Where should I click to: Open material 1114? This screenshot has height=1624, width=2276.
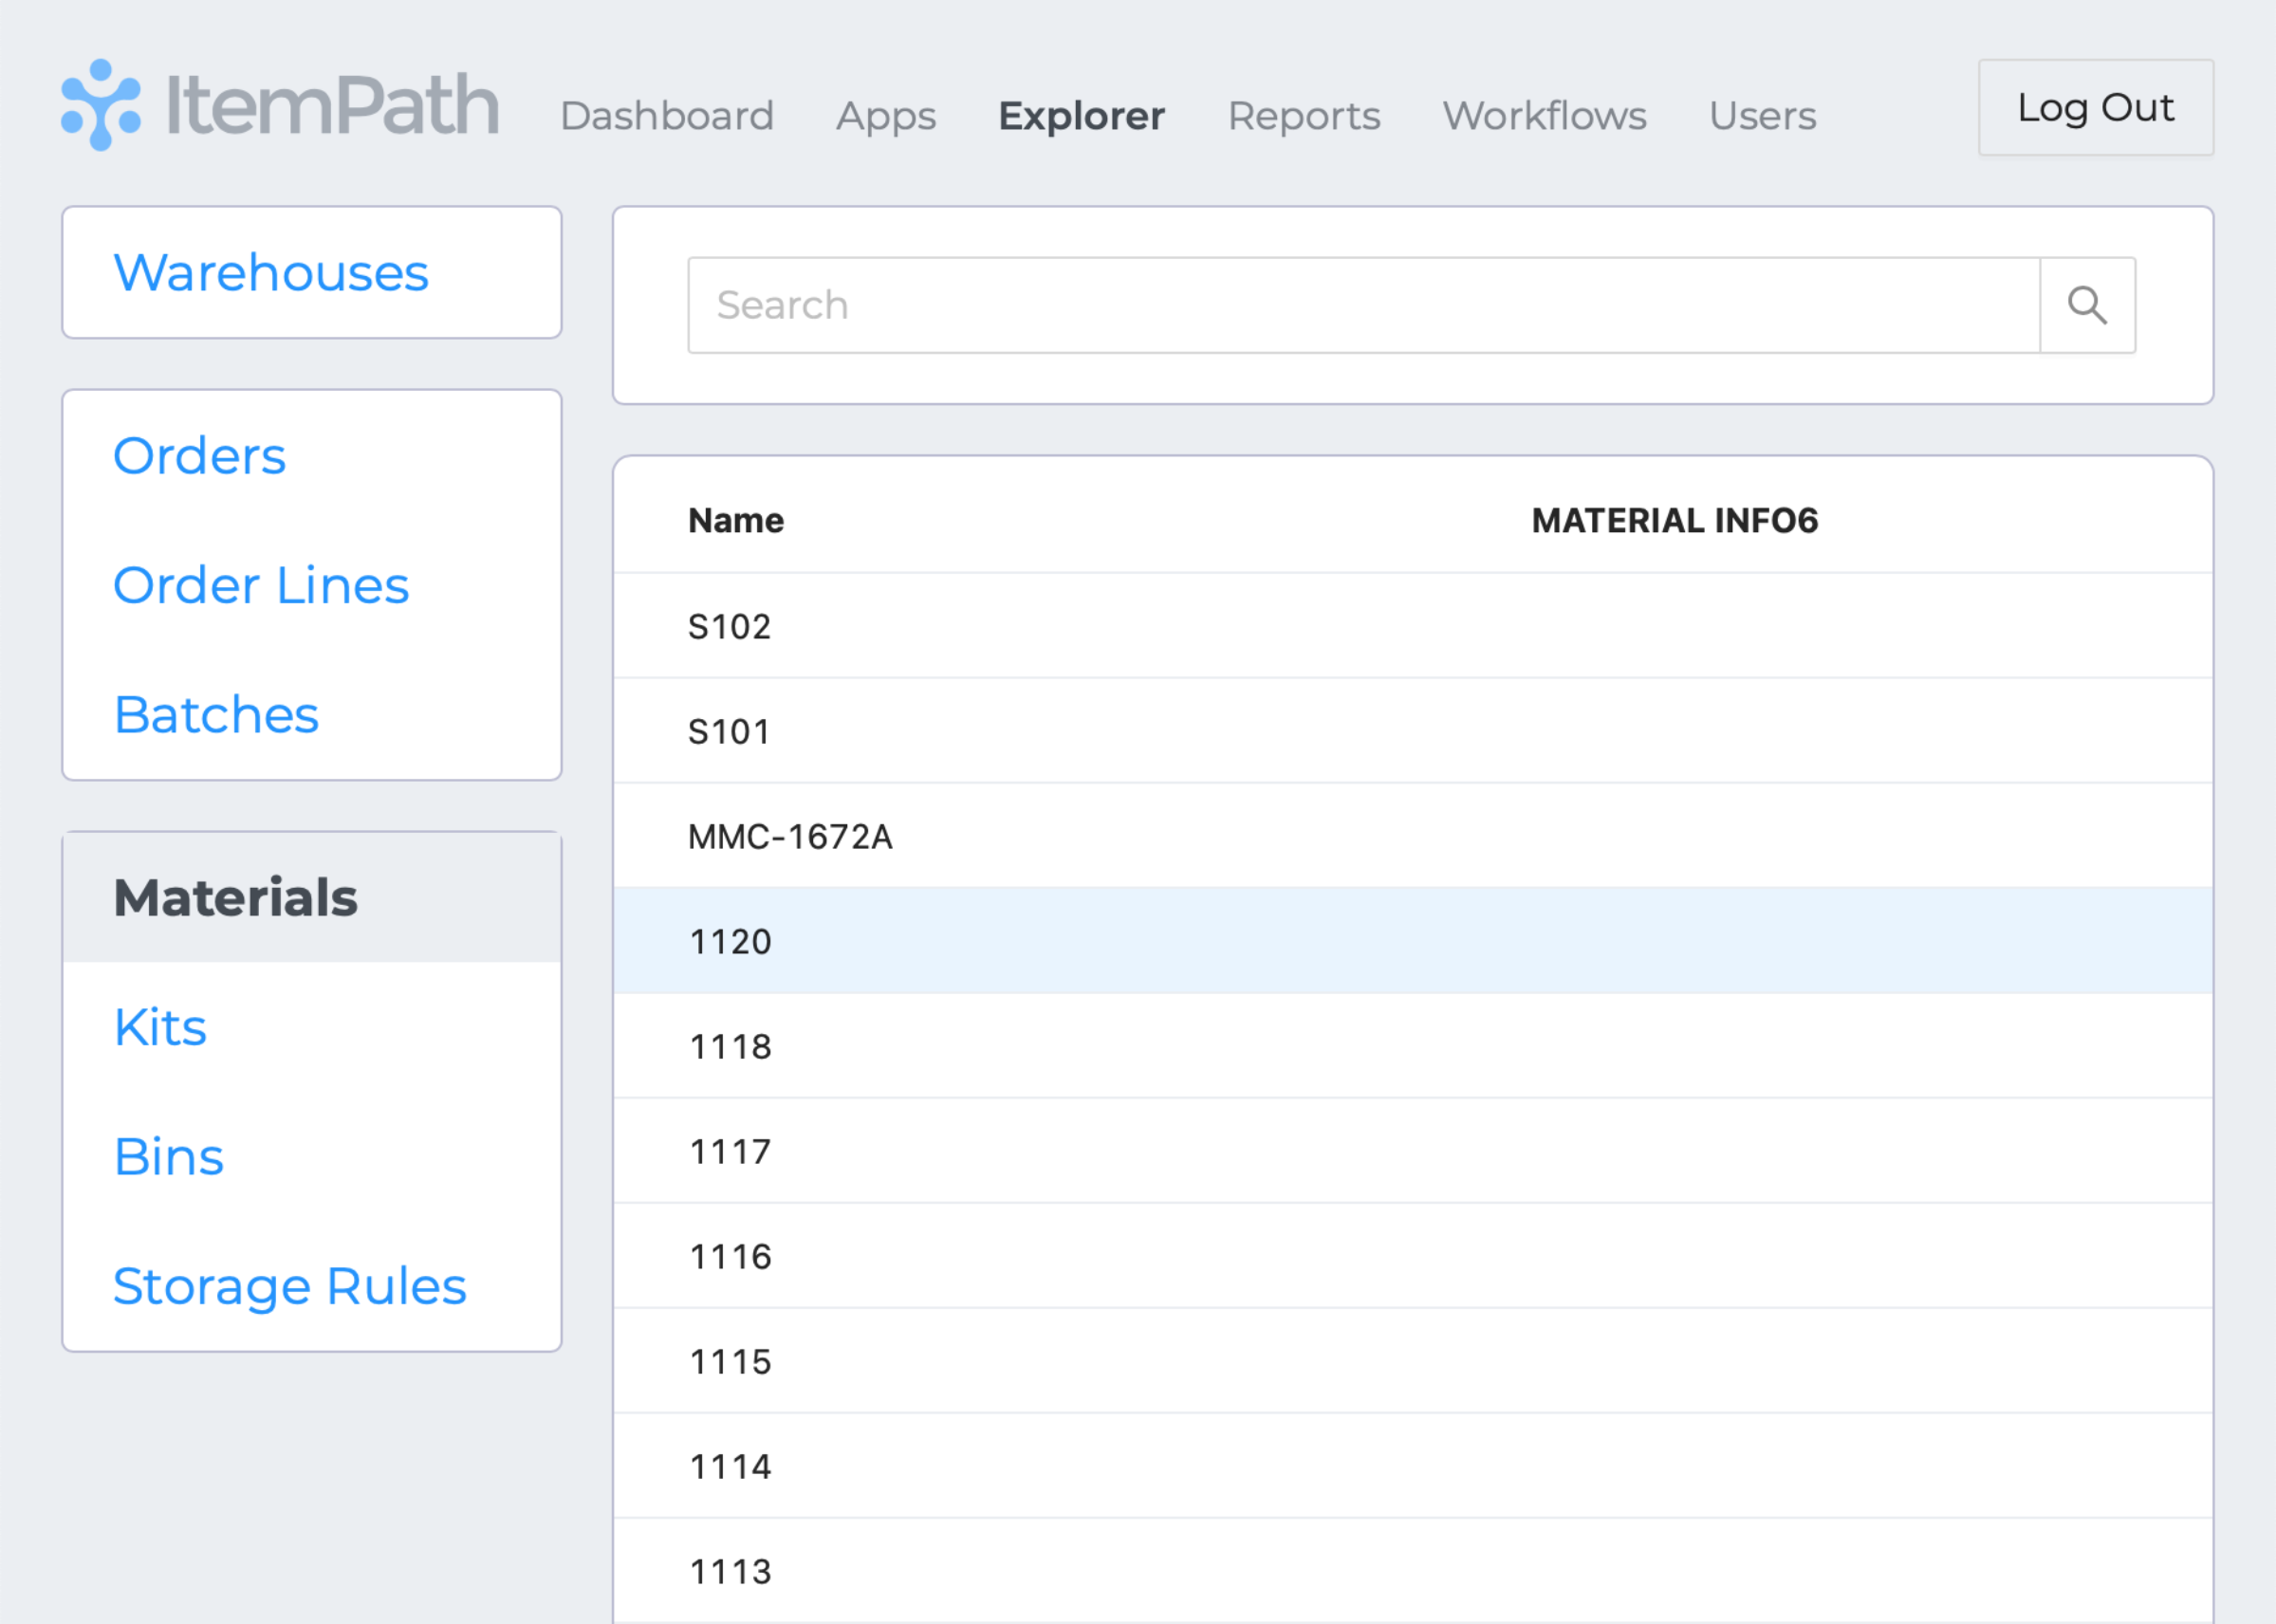tap(1412, 1466)
